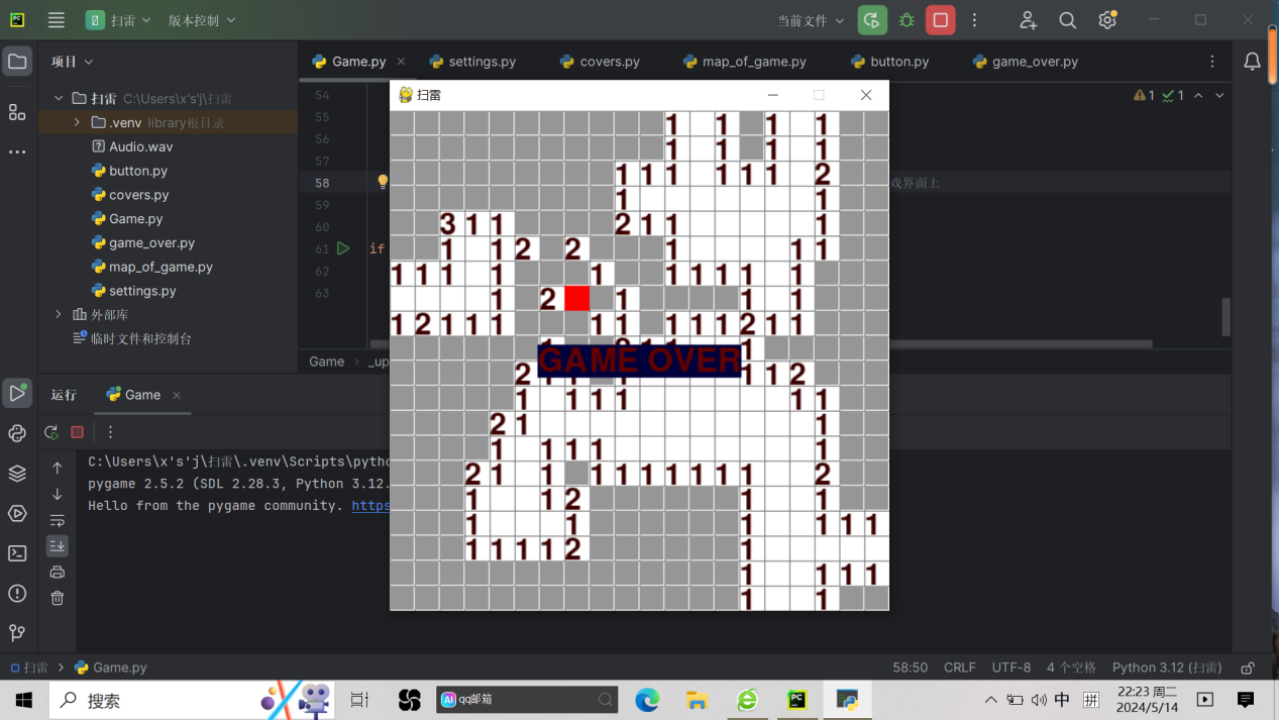
Task: Click the Rerun Game icon in Run panel
Action: pos(51,432)
